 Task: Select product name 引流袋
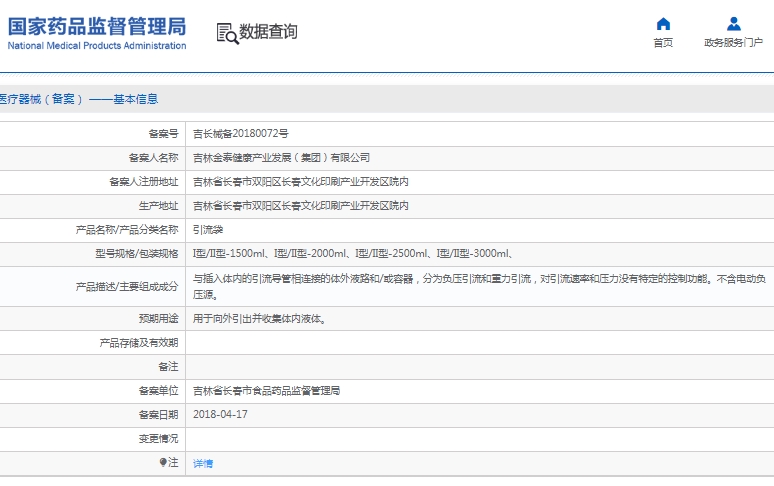208,230
